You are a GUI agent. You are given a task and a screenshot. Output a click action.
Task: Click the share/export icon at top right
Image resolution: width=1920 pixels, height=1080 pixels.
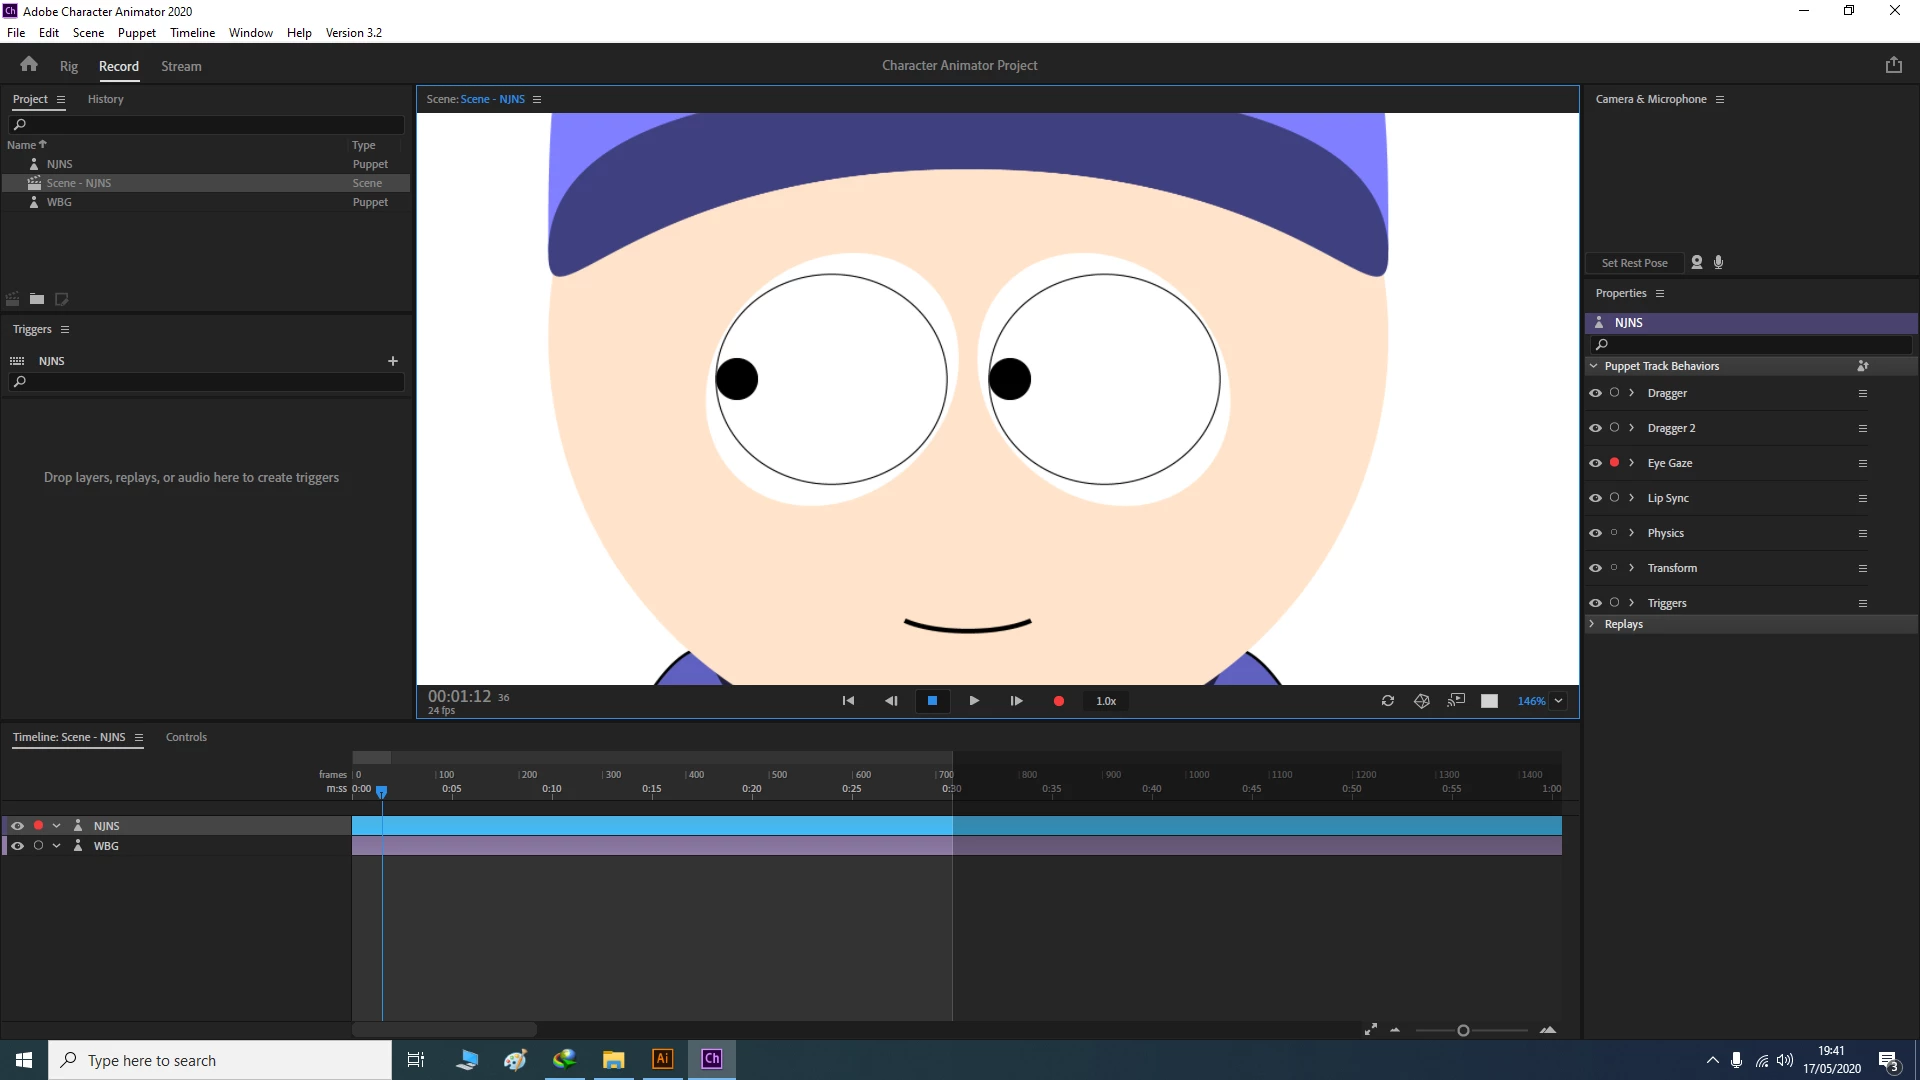(1893, 65)
